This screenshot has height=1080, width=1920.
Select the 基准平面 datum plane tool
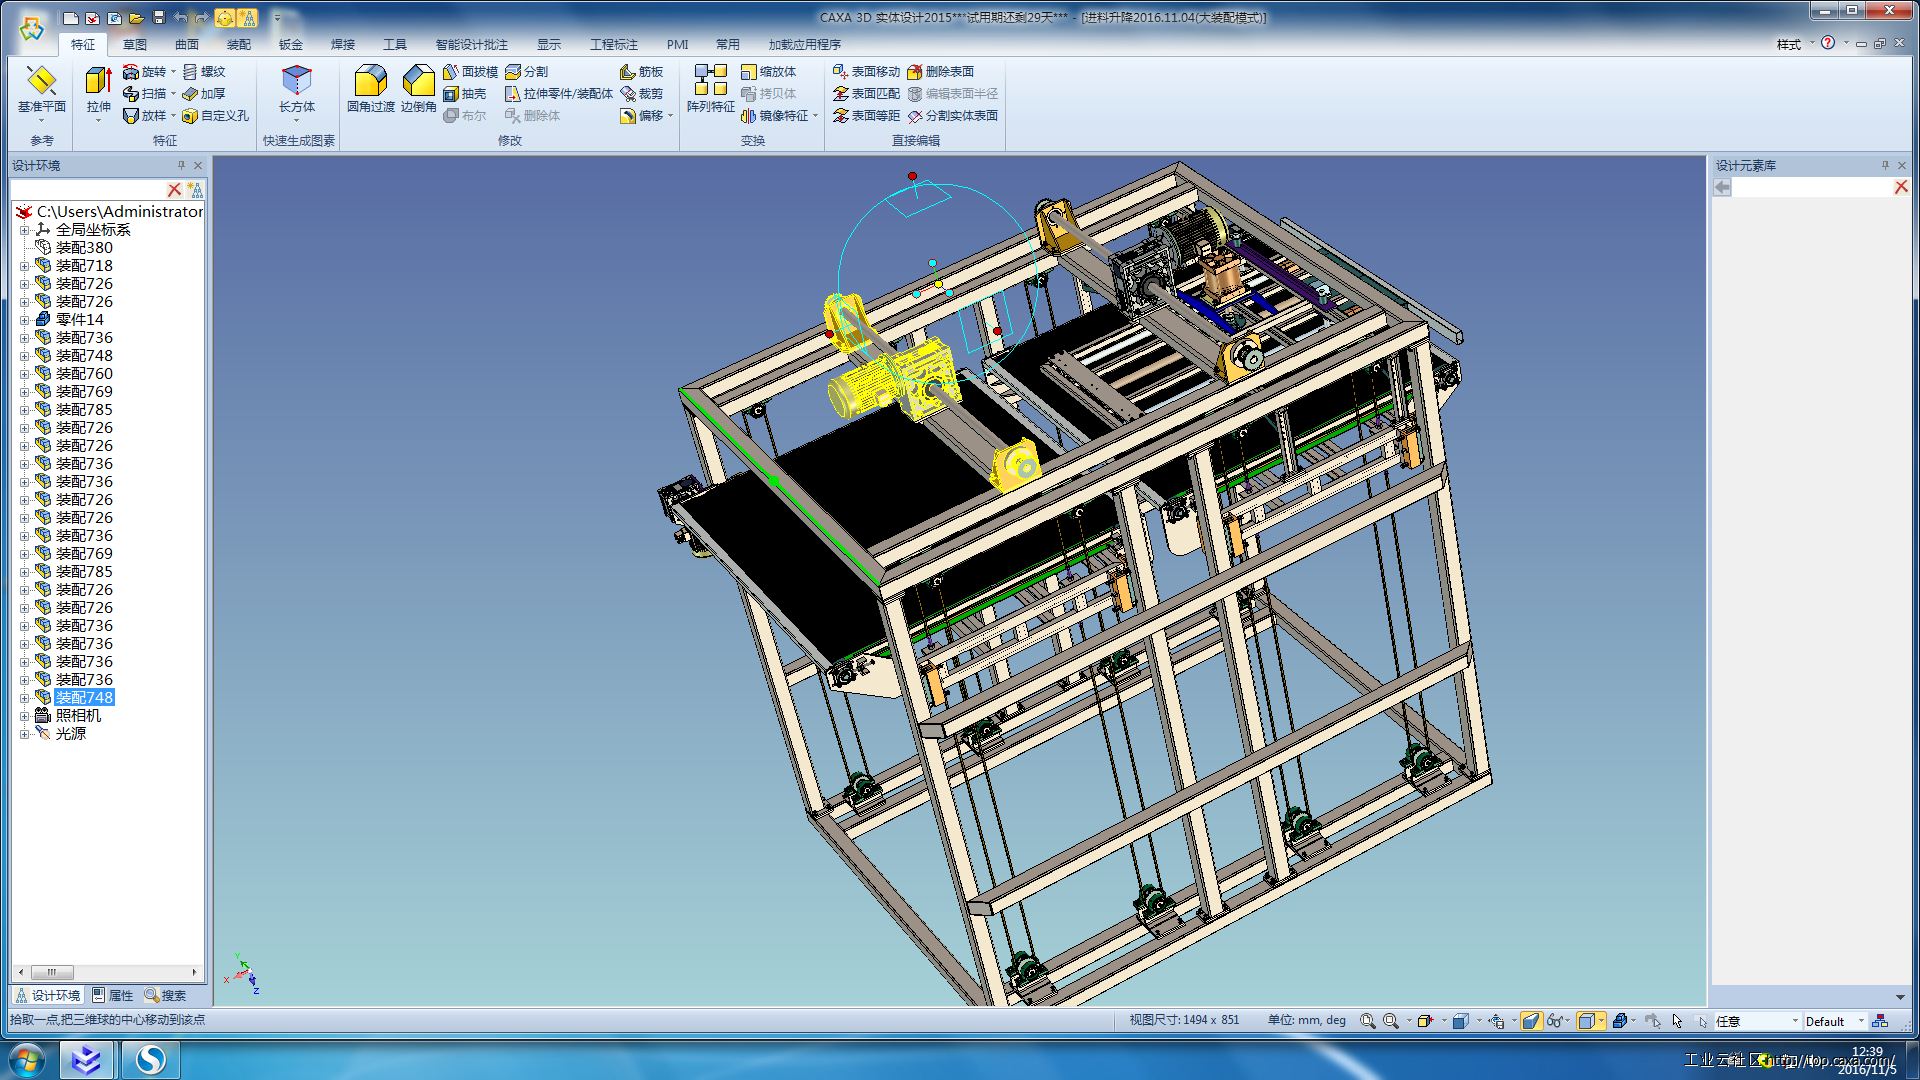(x=41, y=81)
